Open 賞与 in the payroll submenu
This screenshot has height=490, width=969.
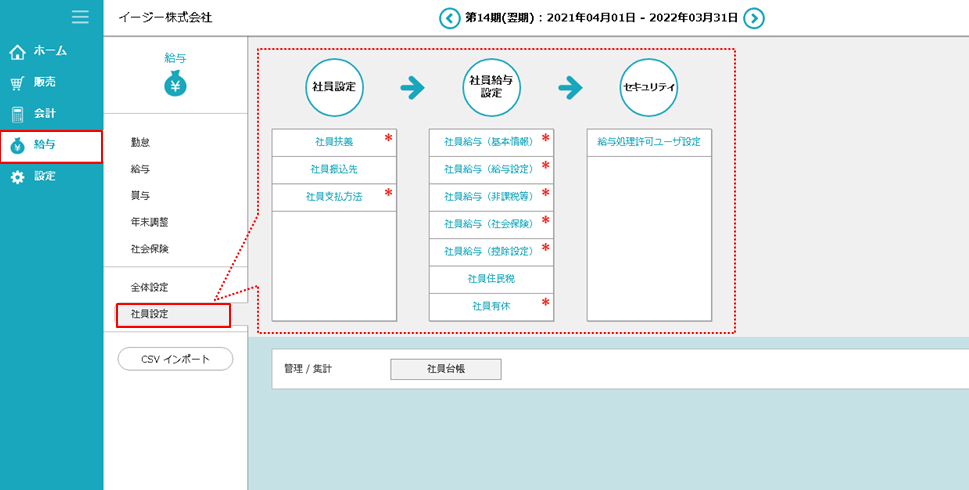(141, 196)
